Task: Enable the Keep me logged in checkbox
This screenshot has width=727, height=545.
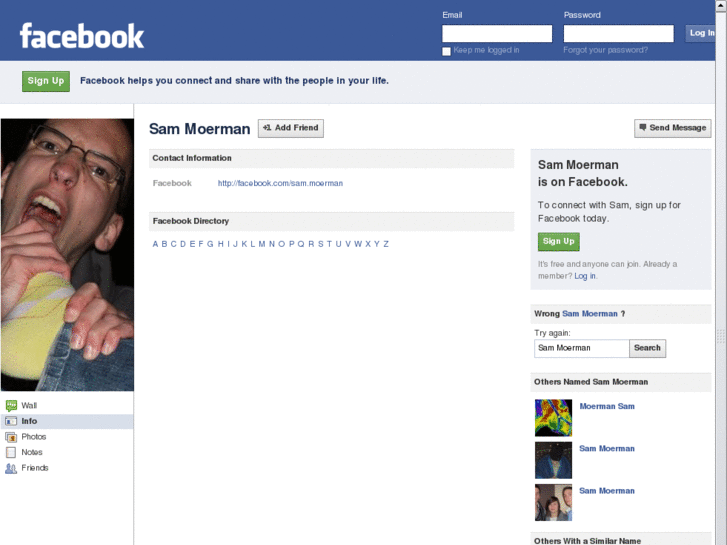Action: click(x=446, y=51)
